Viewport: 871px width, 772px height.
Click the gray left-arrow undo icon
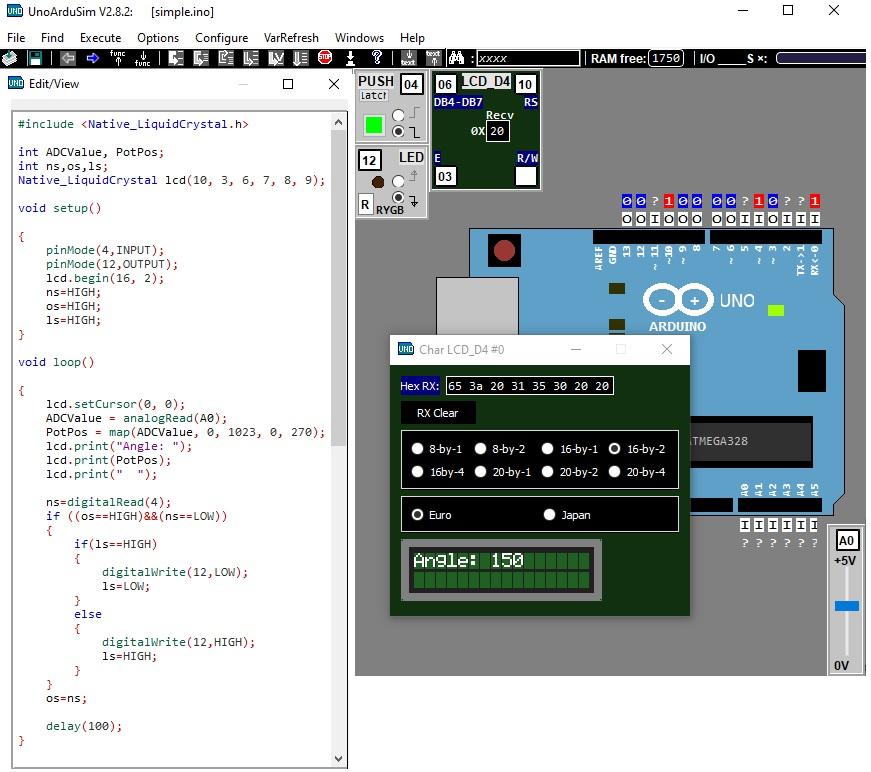click(68, 58)
